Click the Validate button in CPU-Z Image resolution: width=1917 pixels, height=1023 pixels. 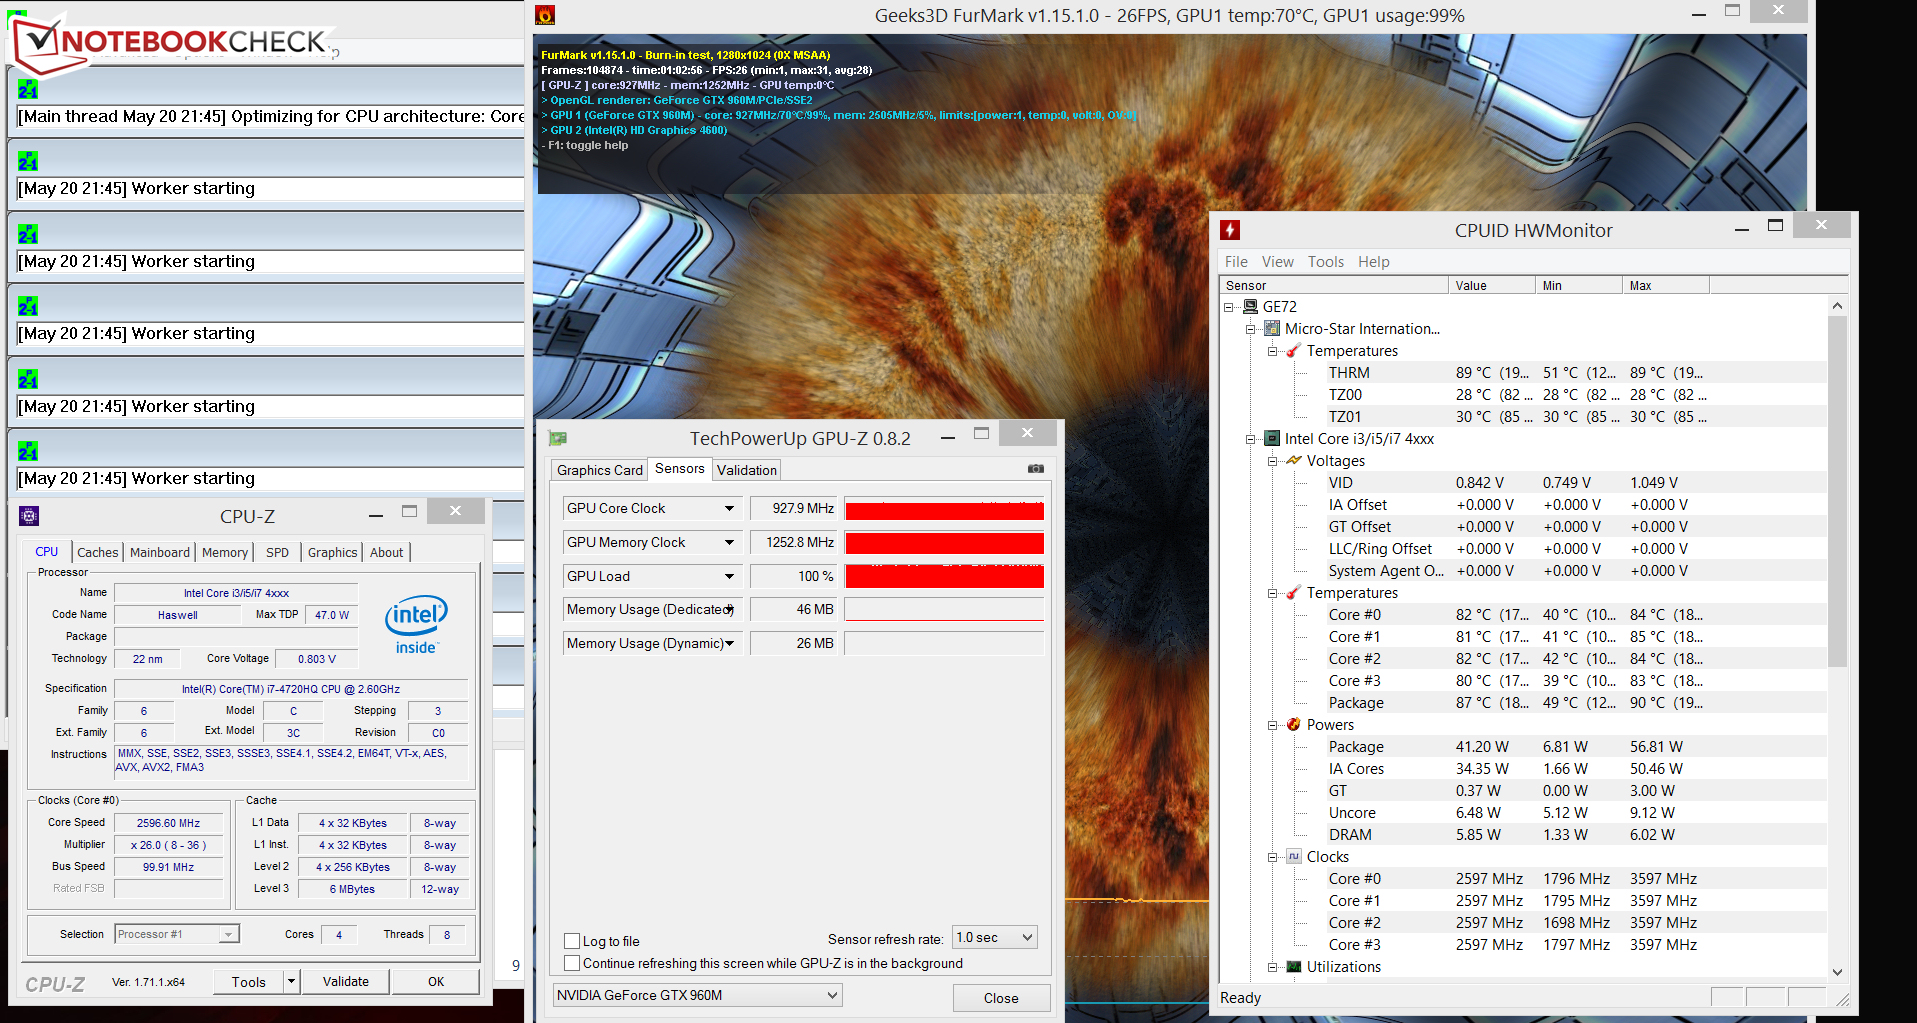[346, 982]
